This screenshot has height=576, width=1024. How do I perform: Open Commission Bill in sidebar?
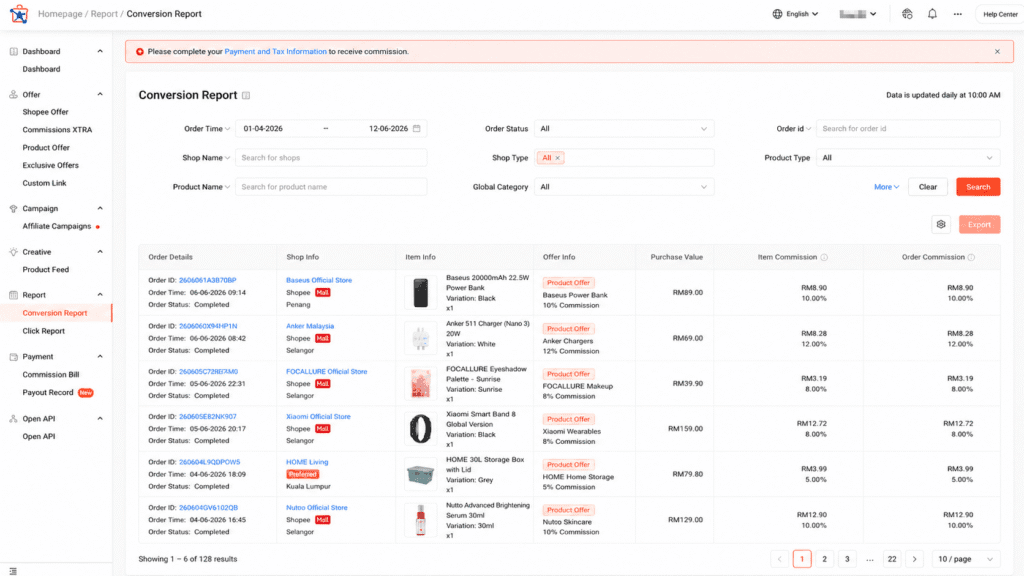pyautogui.click(x=51, y=375)
